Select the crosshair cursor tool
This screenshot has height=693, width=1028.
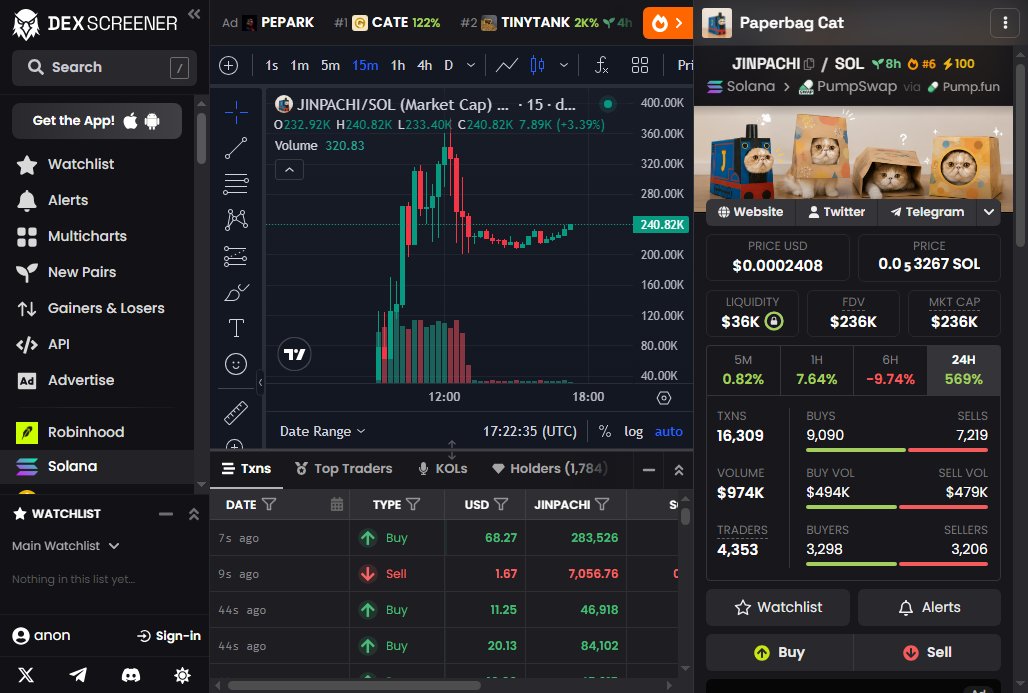(x=236, y=113)
